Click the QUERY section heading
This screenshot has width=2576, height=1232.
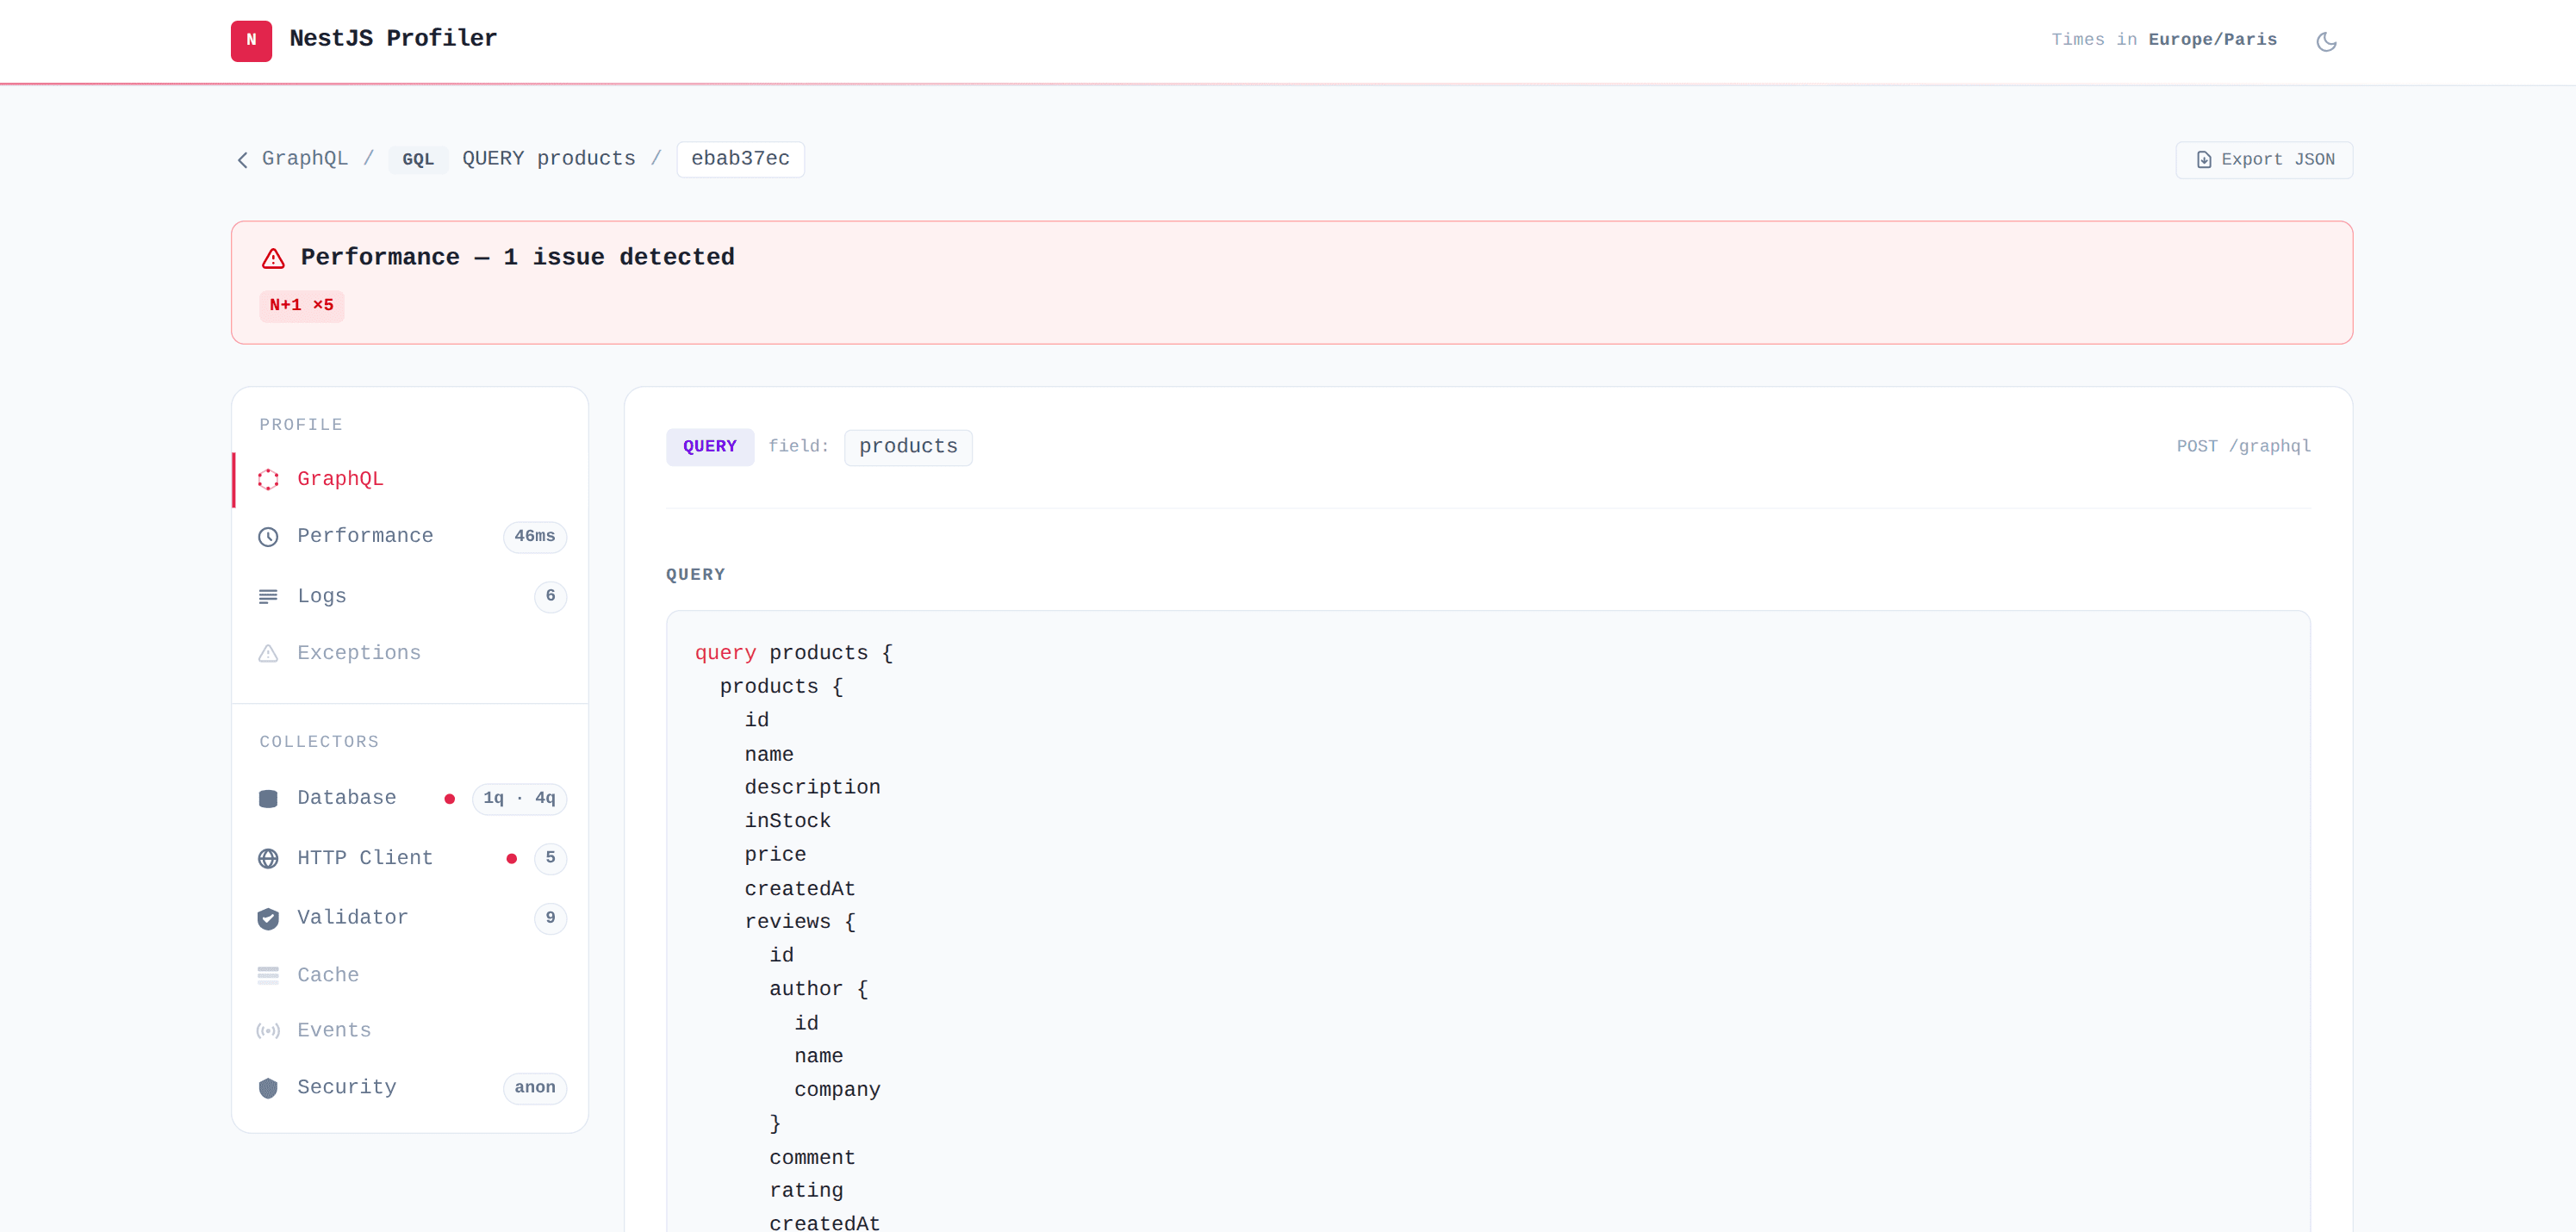pos(696,575)
